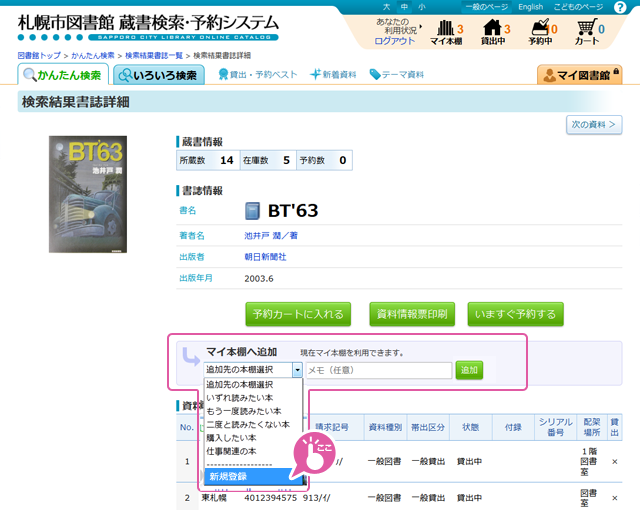Screen dimensions: 640x510
Task: Click the 状態 column header
Action: 471,427
